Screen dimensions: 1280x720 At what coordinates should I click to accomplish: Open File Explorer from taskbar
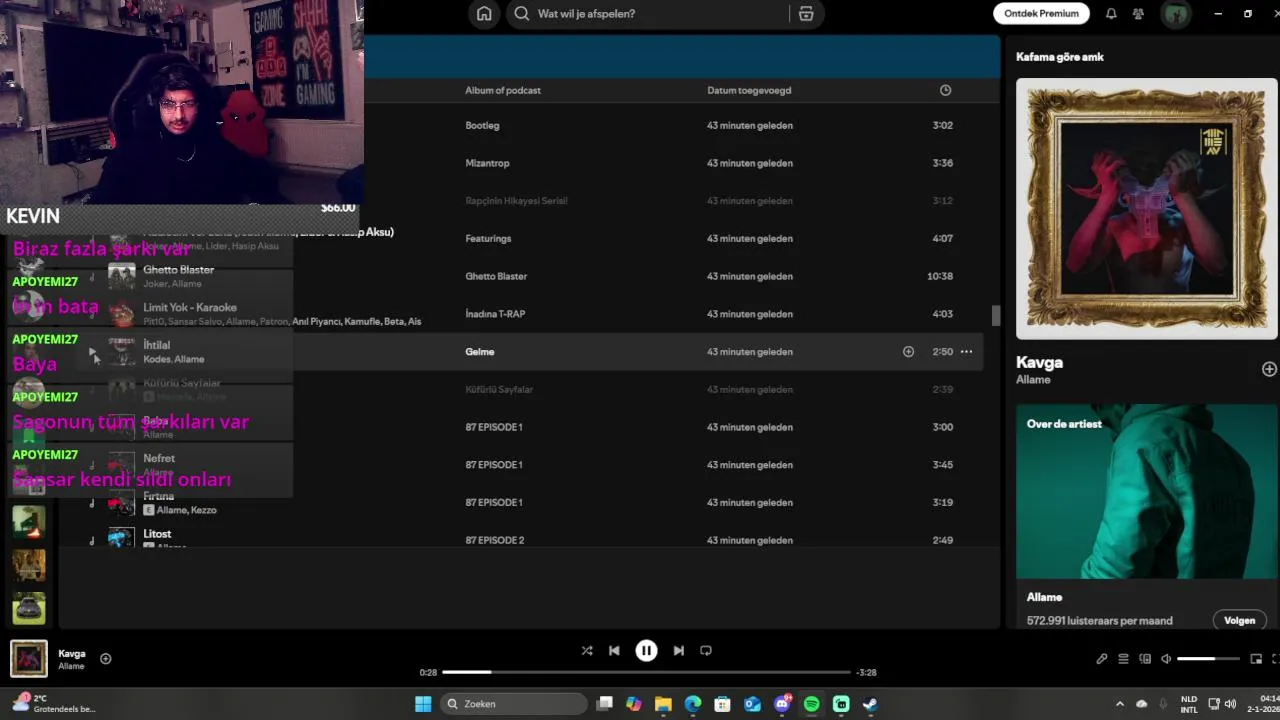pos(663,704)
